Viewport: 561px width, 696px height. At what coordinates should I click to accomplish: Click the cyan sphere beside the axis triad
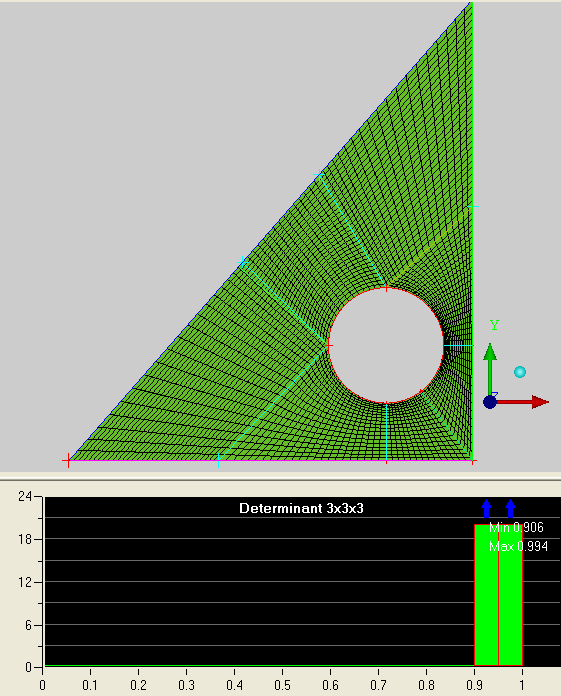(x=520, y=372)
